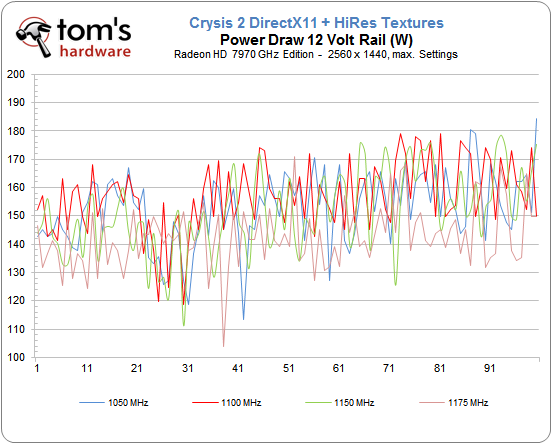The image size is (552, 444).
Task: Click the 1175 MHz pink legend line
Action: (432, 402)
